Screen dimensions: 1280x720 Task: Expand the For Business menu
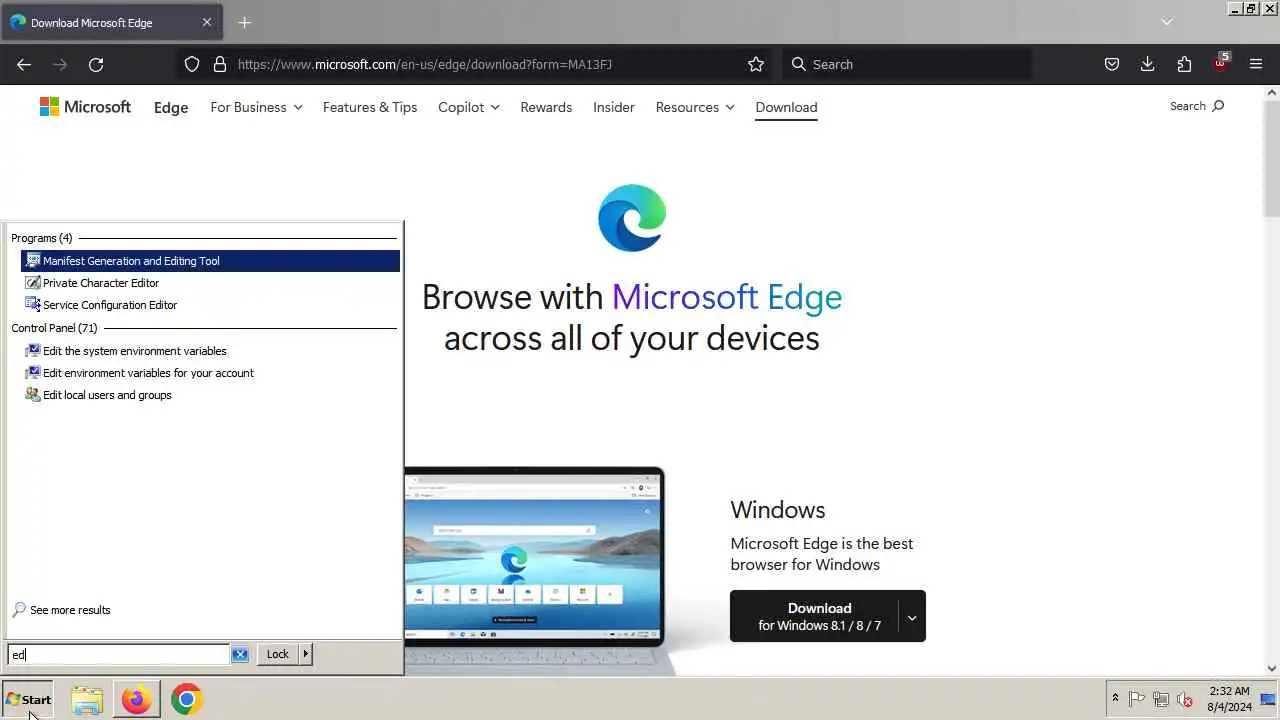click(256, 107)
